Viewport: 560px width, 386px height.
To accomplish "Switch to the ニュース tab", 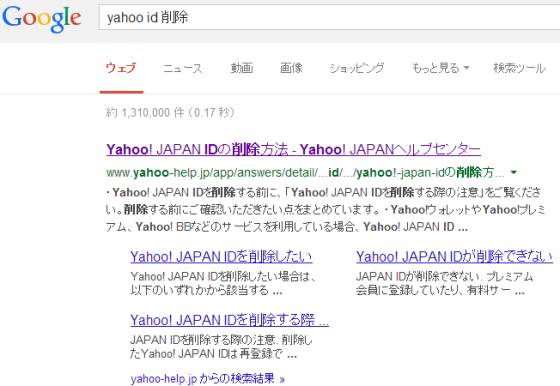I will point(182,68).
